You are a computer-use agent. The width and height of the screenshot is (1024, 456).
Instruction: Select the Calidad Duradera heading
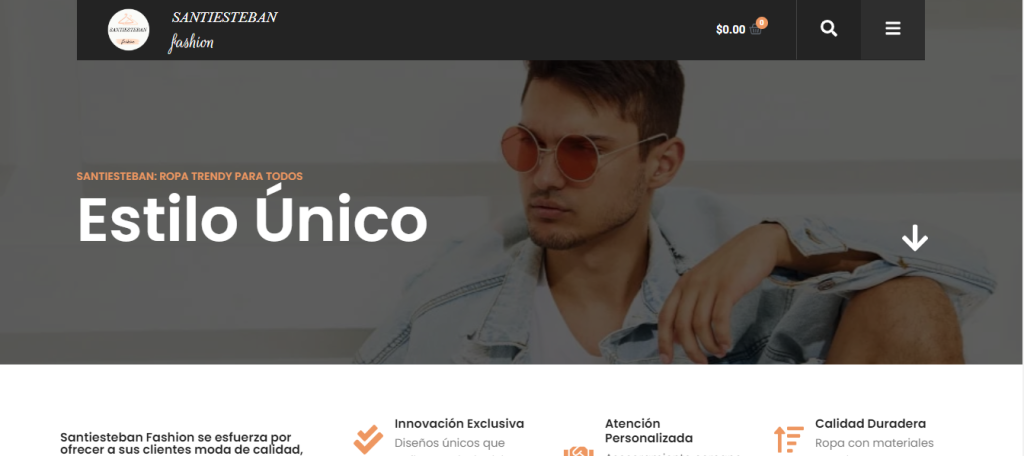click(x=871, y=424)
